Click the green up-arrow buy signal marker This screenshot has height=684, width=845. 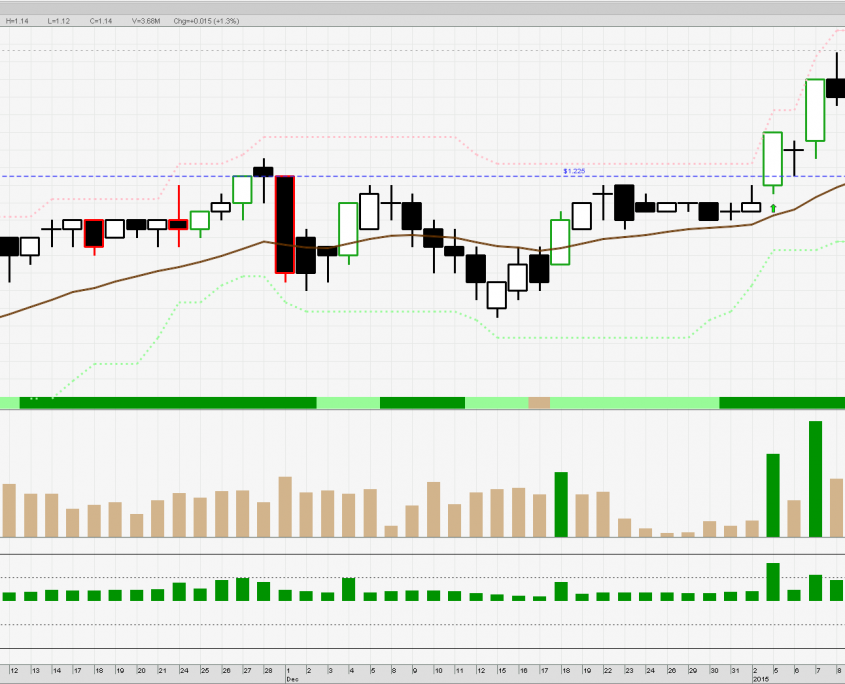click(773, 208)
